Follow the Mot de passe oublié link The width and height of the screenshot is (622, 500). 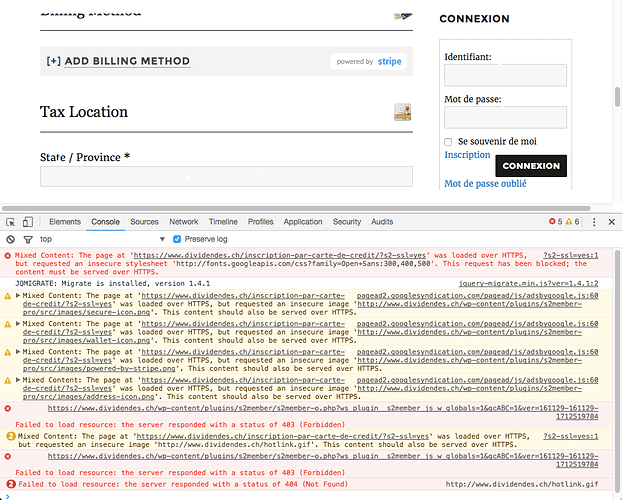click(485, 184)
